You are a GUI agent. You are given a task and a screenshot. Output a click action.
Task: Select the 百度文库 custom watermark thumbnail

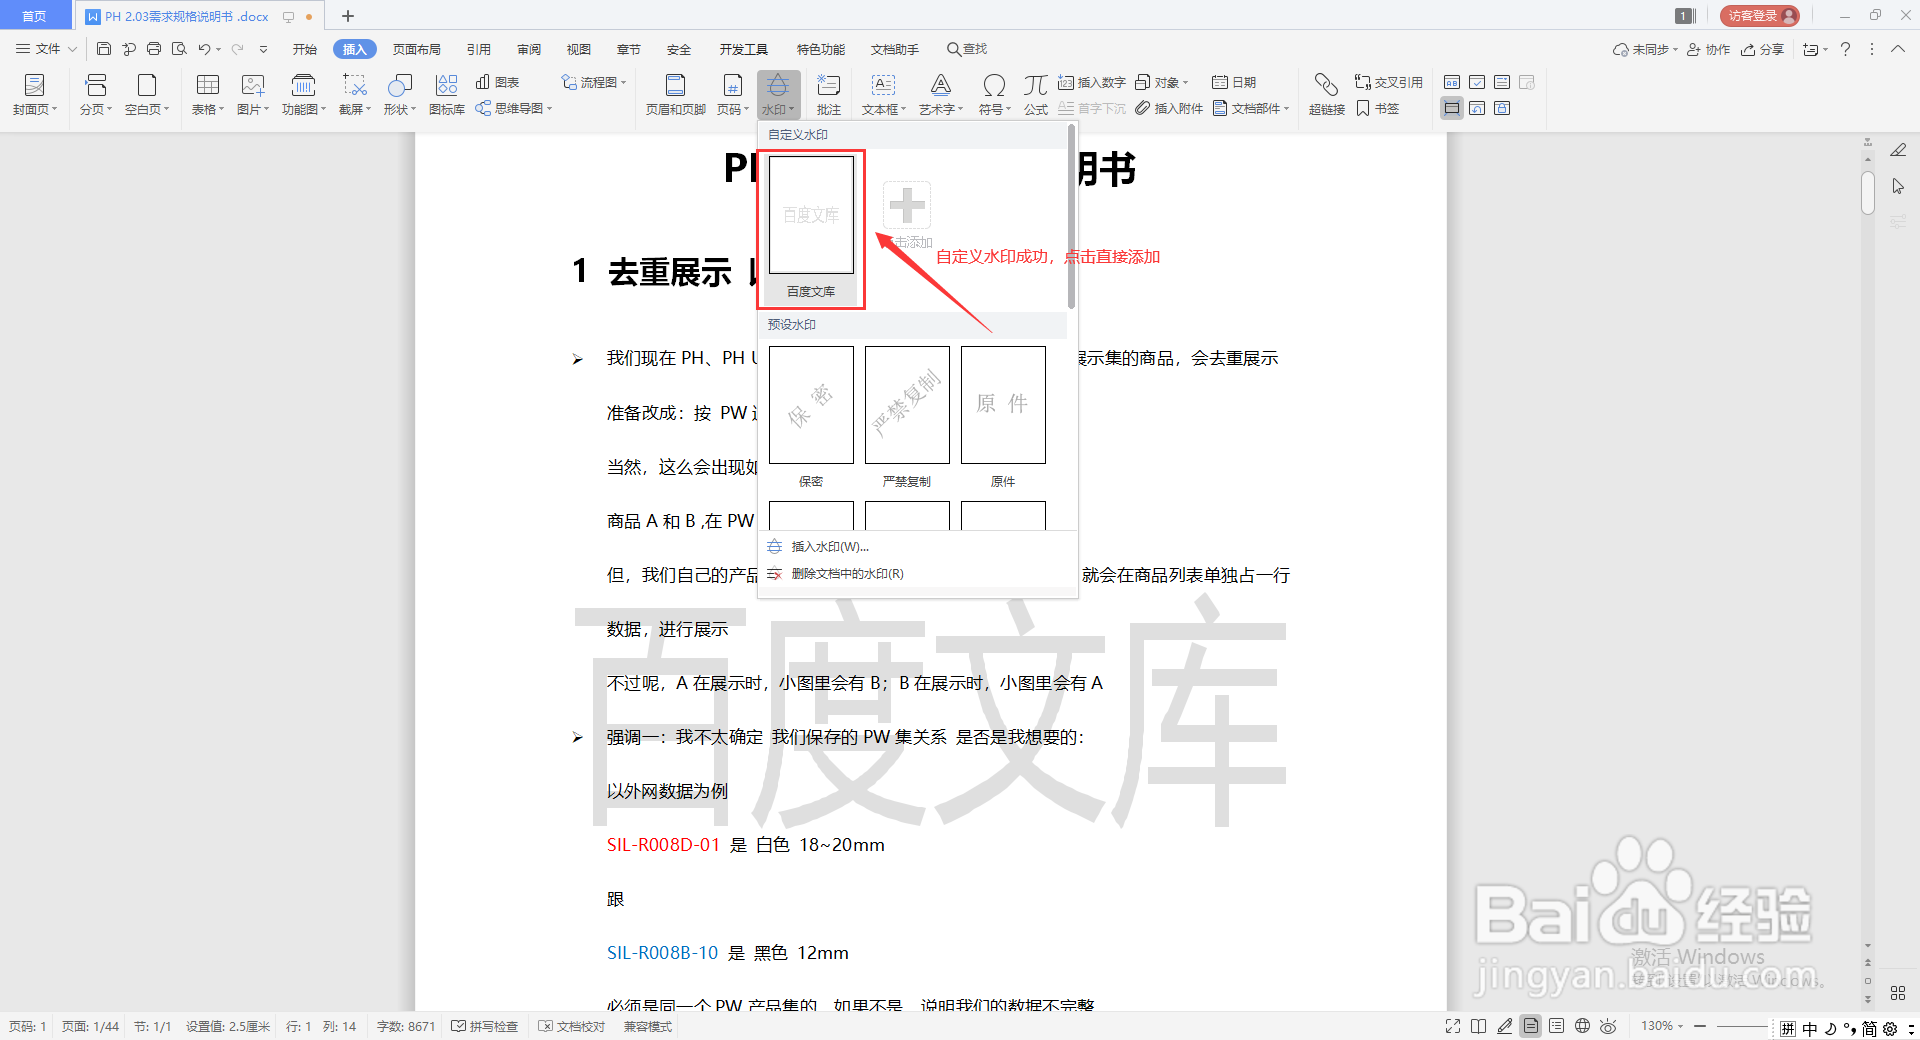pyautogui.click(x=810, y=214)
